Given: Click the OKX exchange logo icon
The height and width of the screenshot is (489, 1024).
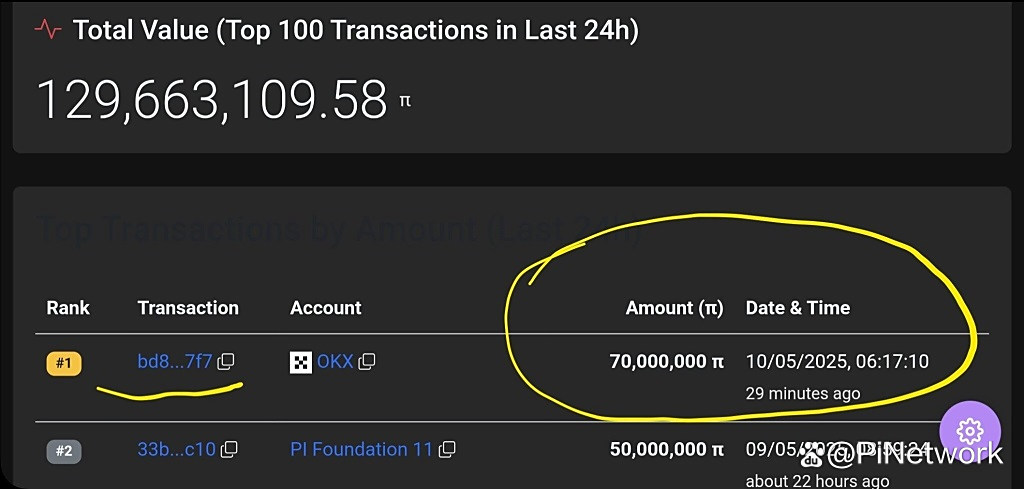Looking at the screenshot, I should pos(301,362).
